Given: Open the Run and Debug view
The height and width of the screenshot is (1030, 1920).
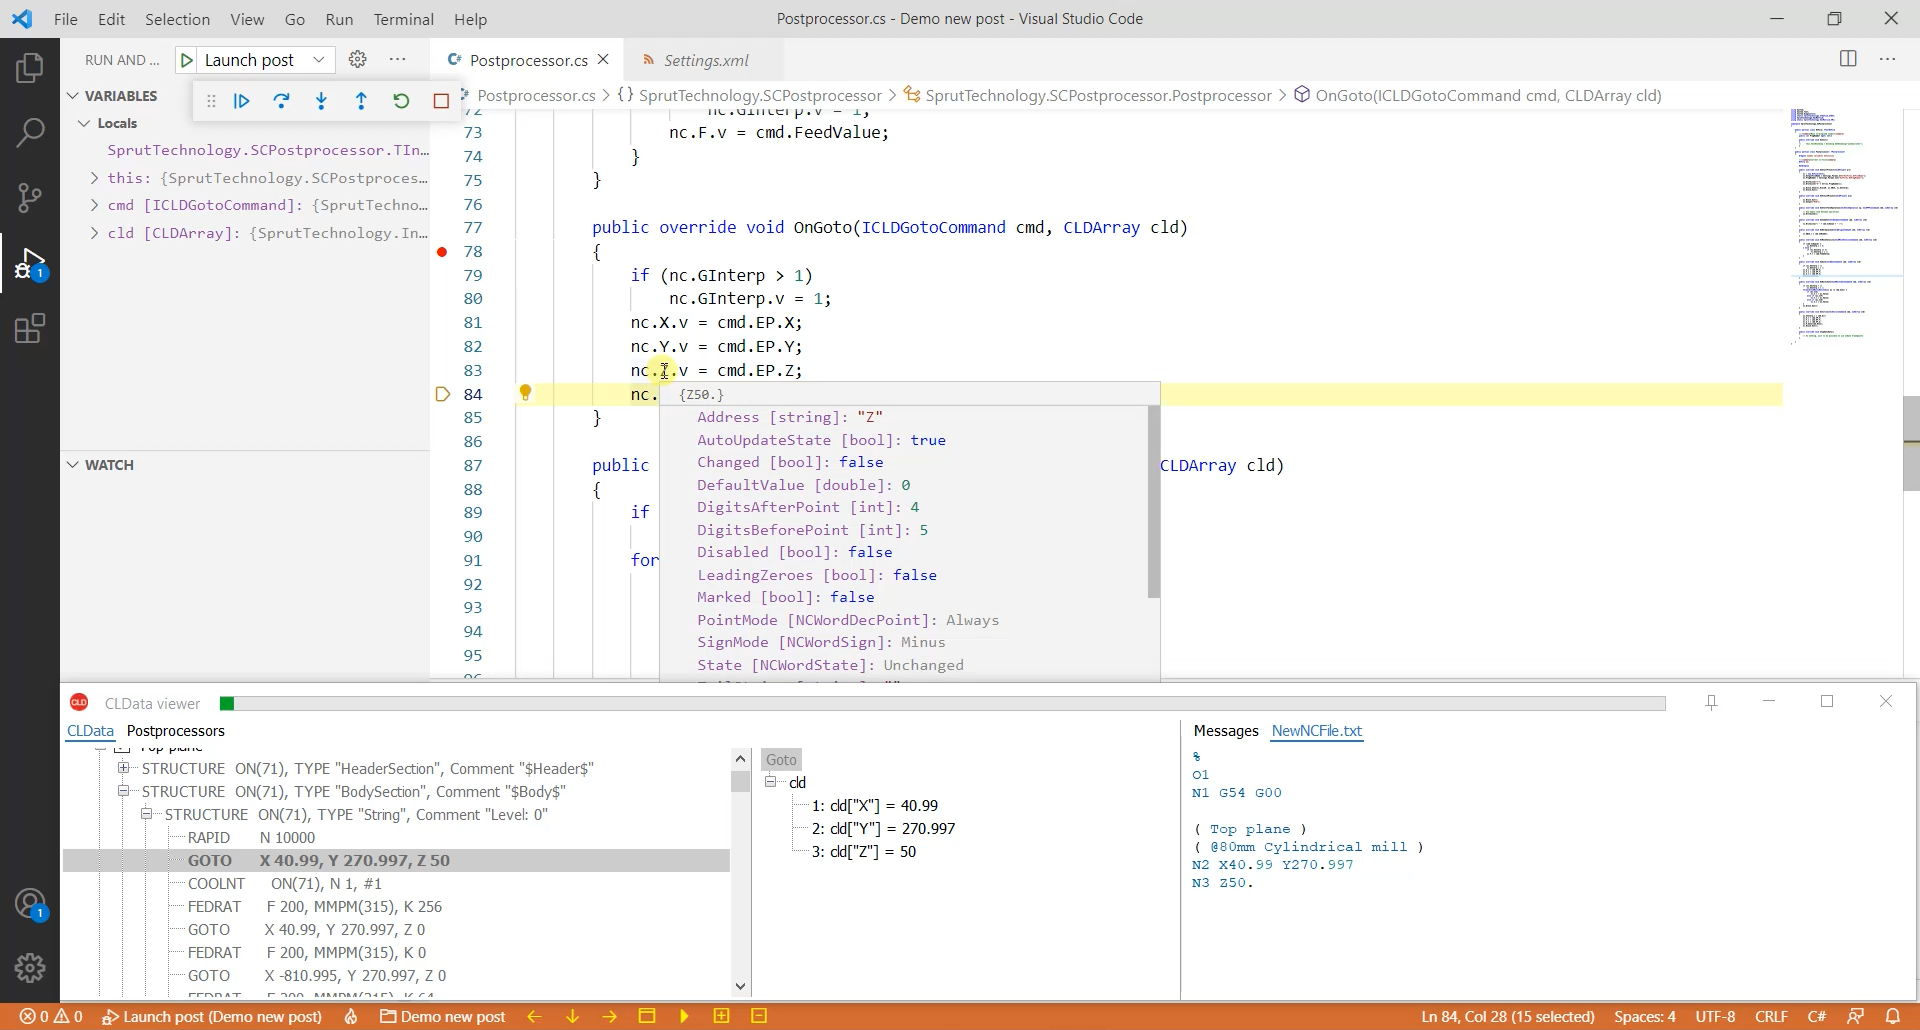Looking at the screenshot, I should point(30,264).
